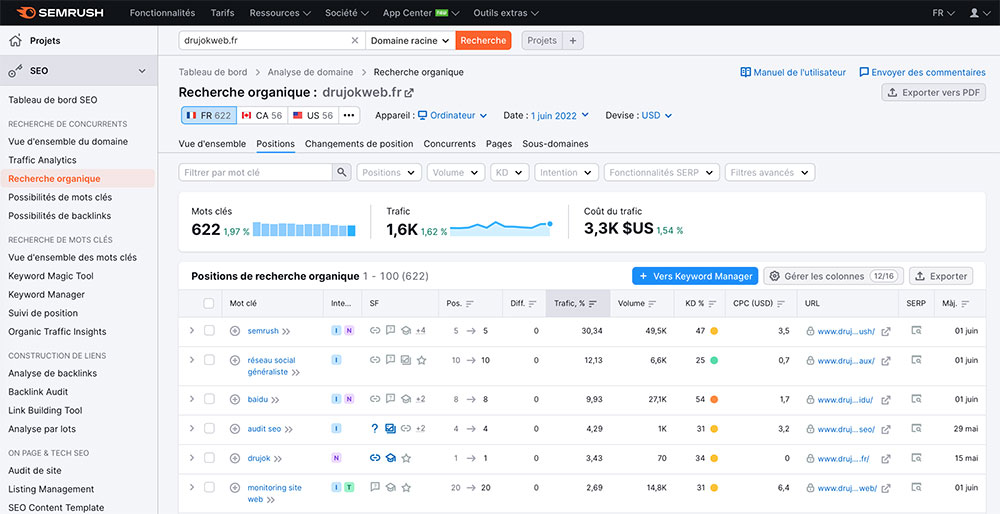The width and height of the screenshot is (1000, 514).
Task: Click the keyword filter search magnifier
Action: click(x=342, y=172)
